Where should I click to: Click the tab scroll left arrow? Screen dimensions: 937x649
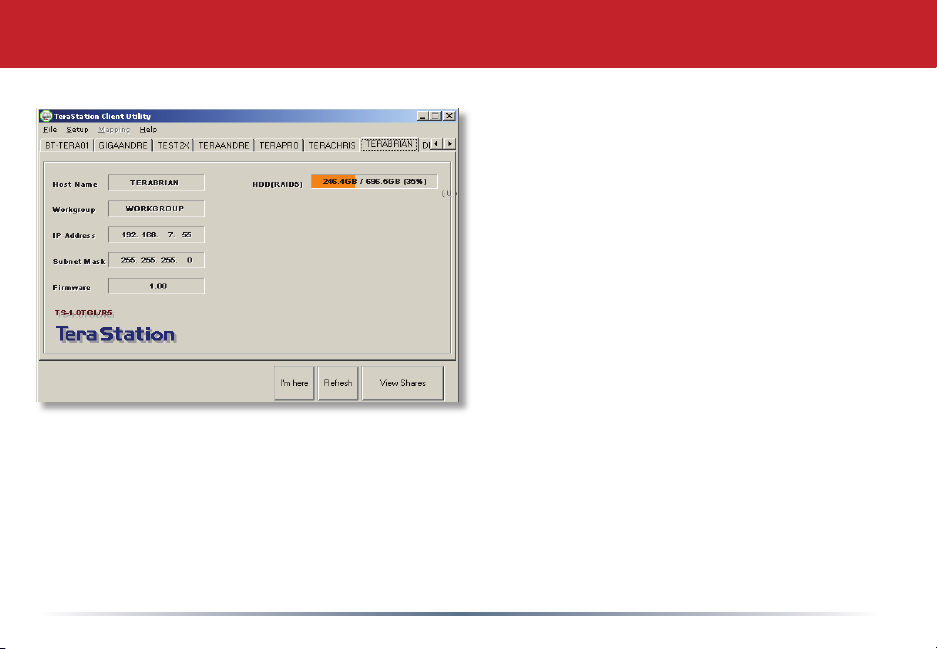coord(436,144)
